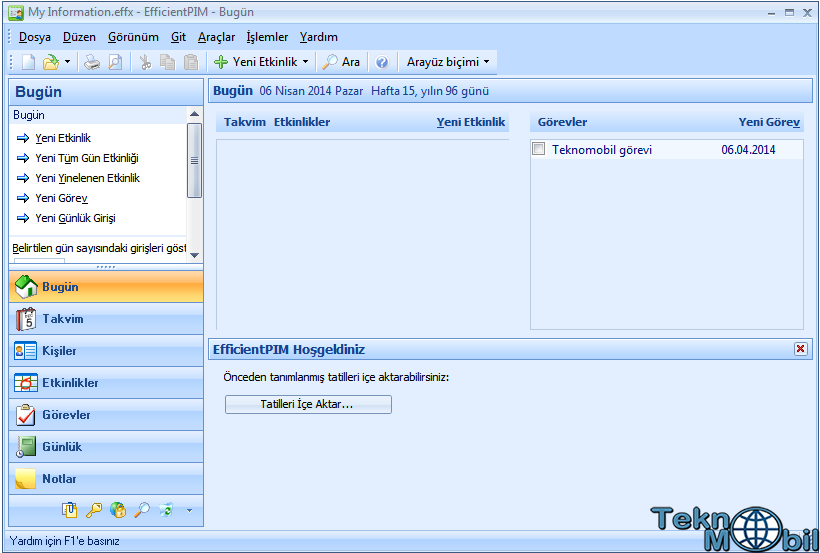Click Yeni Yinelenen Etkinlik link
This screenshot has width=820, height=553.
87,178
